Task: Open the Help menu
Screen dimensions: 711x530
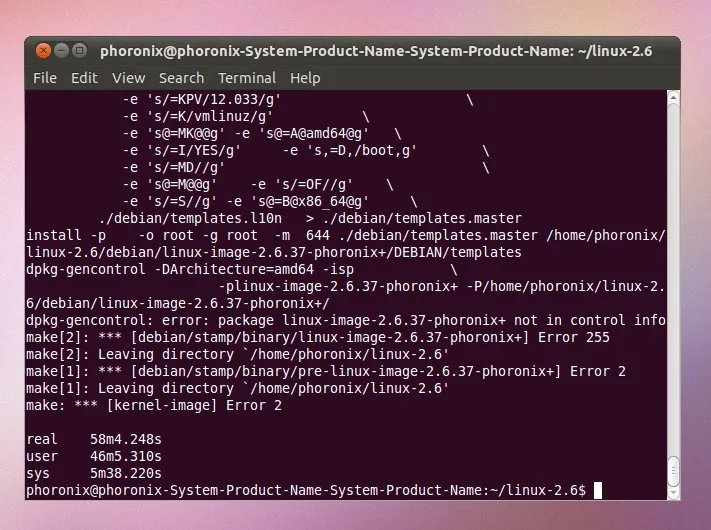Action: (305, 78)
